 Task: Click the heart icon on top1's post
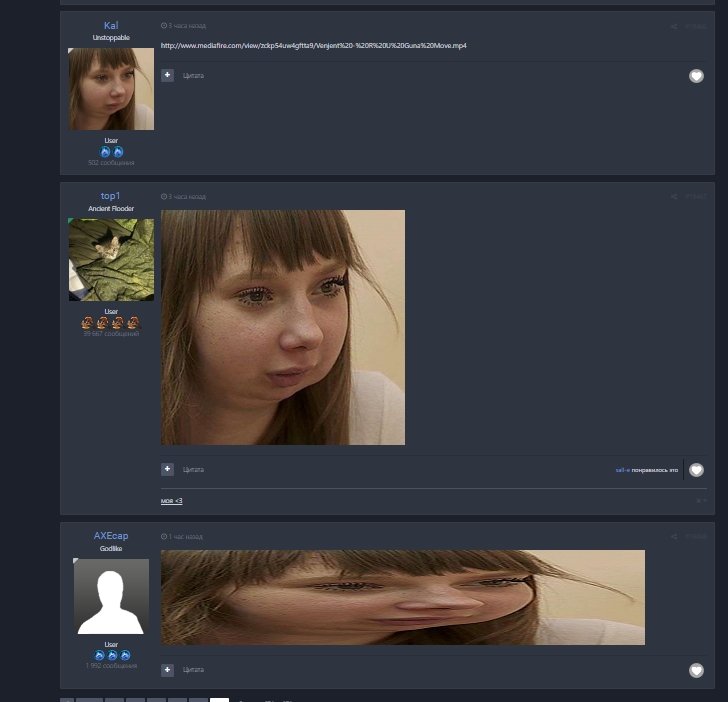[696, 470]
